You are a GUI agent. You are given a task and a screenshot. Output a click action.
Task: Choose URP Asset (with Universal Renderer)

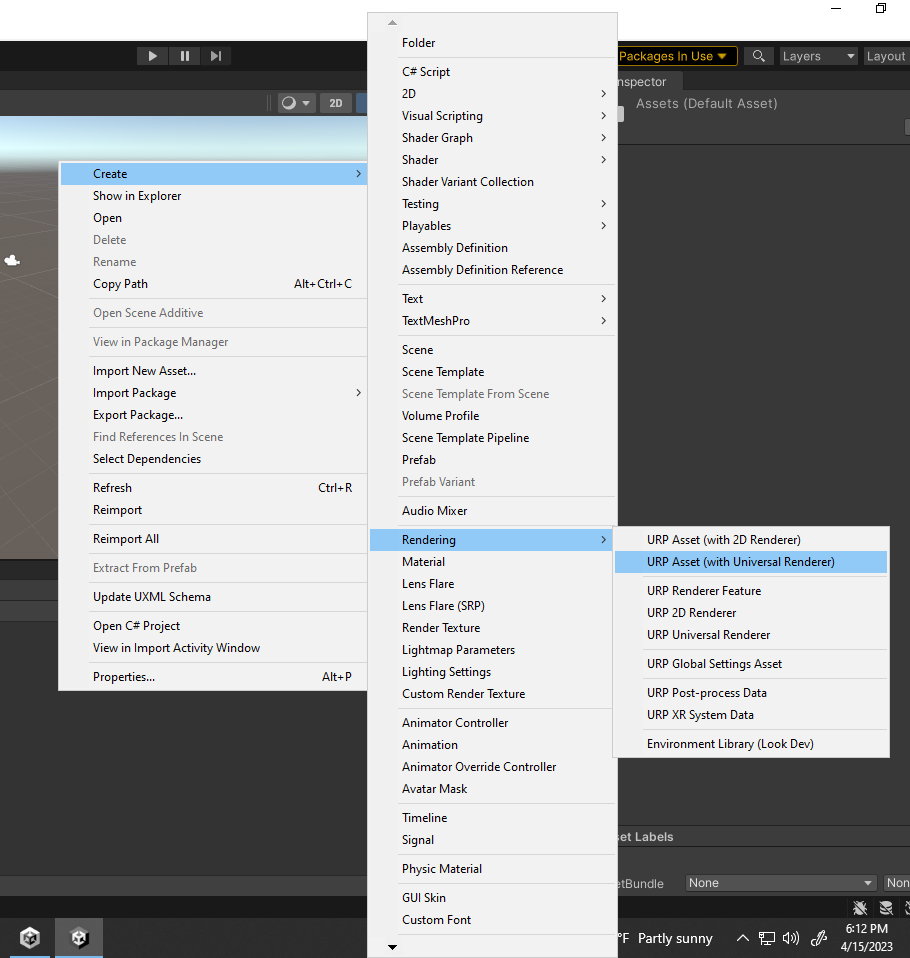pyautogui.click(x=751, y=561)
